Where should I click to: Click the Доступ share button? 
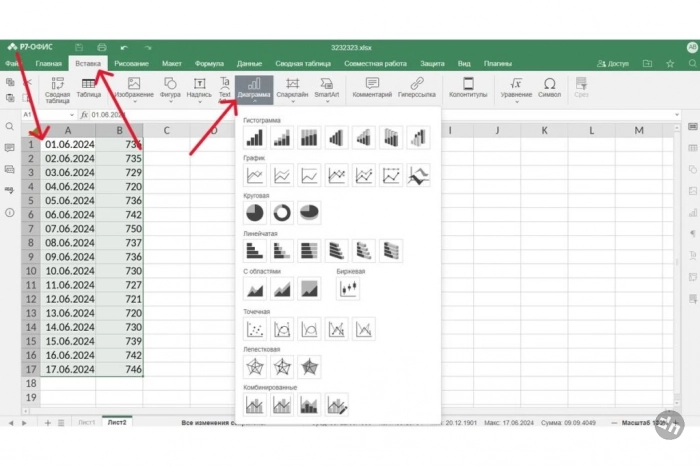click(x=613, y=63)
